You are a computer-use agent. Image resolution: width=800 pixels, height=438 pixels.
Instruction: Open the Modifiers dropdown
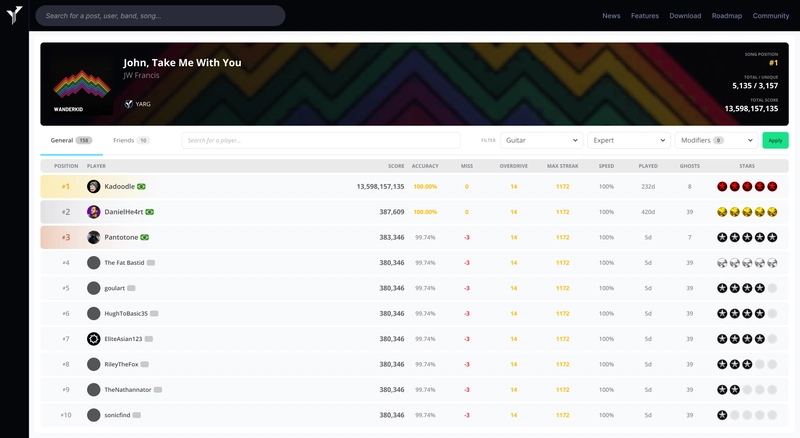pos(716,140)
